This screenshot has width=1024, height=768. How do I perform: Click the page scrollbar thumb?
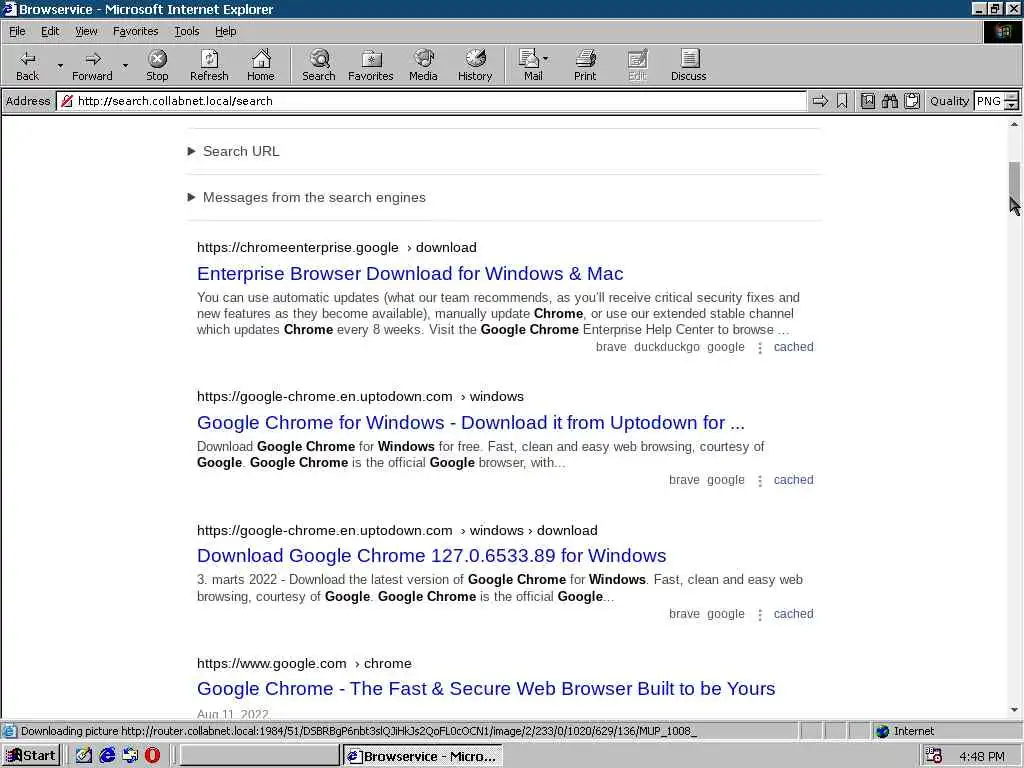pos(1014,179)
